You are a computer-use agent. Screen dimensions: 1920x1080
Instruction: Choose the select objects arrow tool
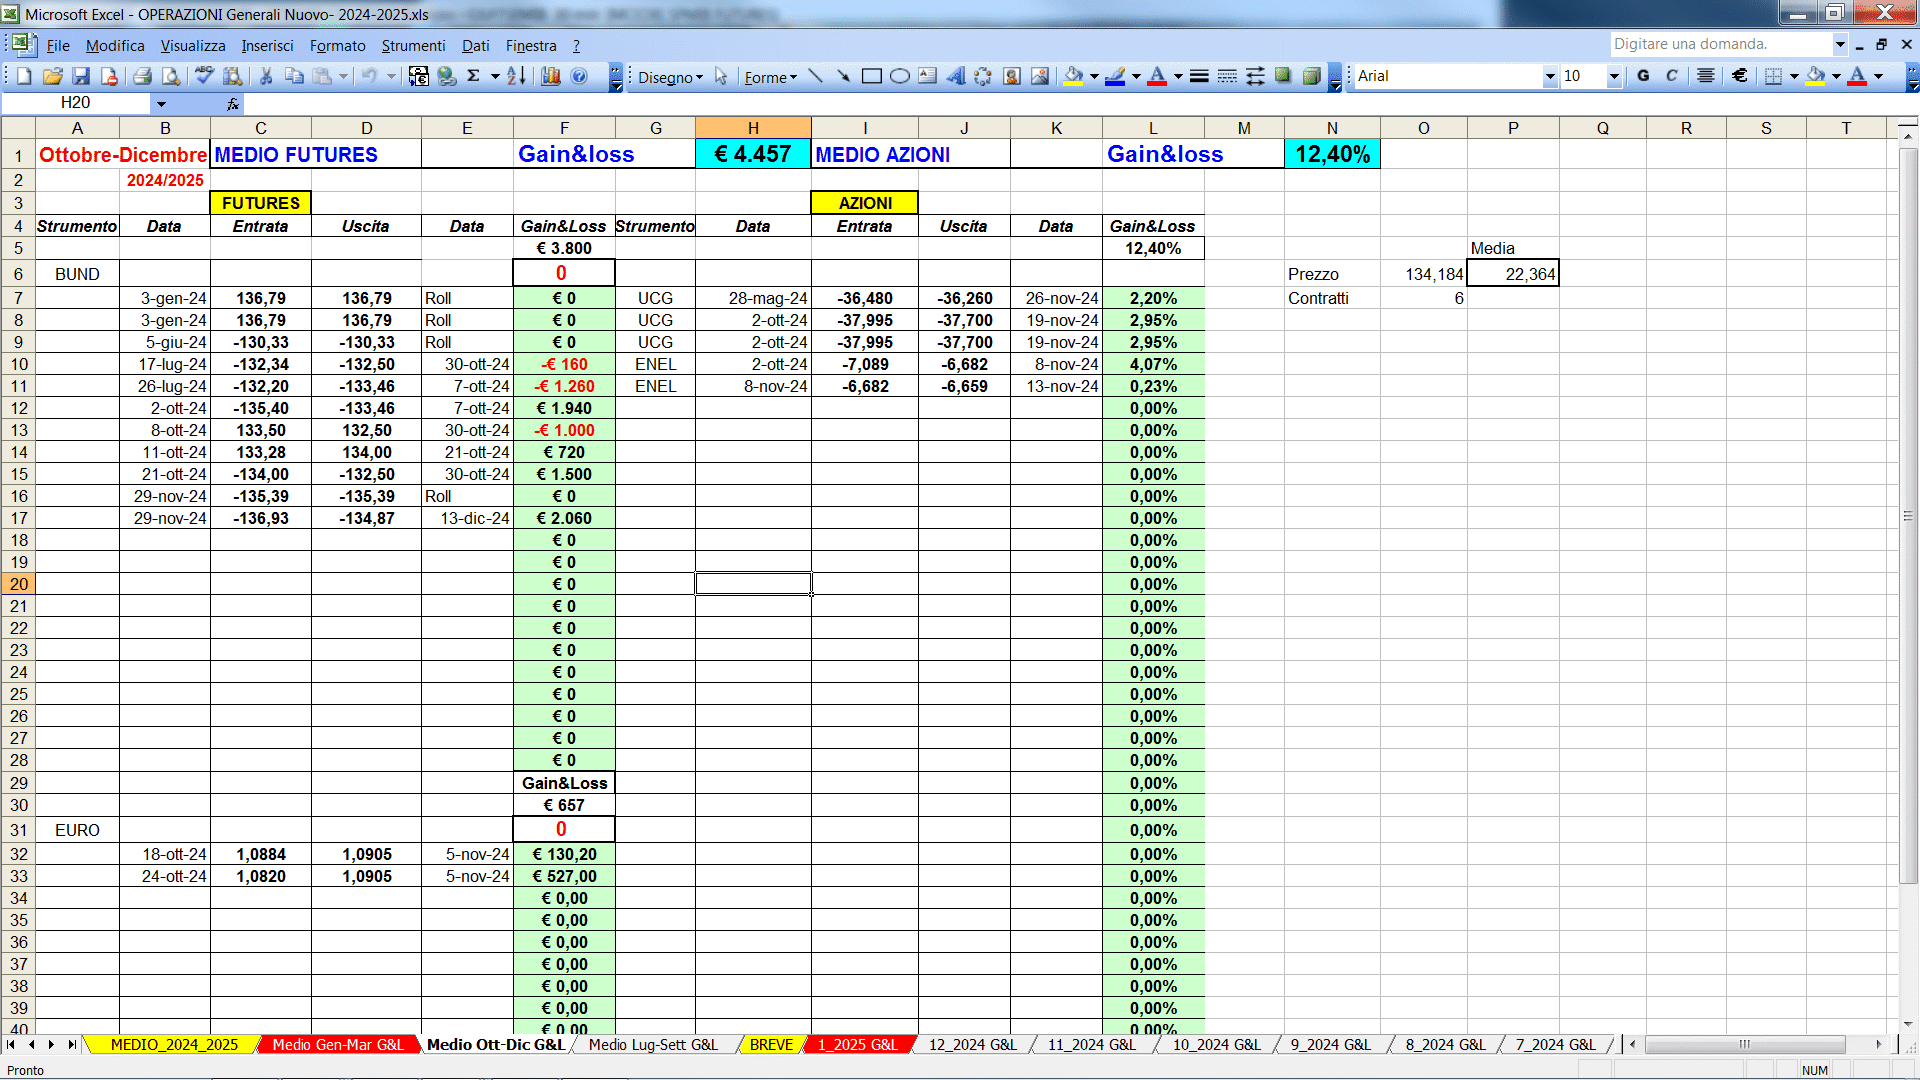click(x=721, y=76)
